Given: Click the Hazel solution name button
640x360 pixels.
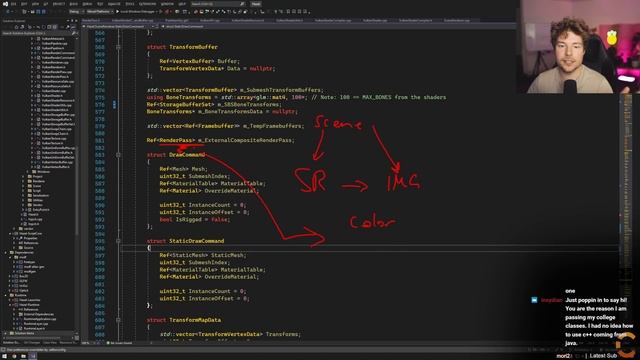Looking at the screenshot, I should pyautogui.click(x=256, y=4).
